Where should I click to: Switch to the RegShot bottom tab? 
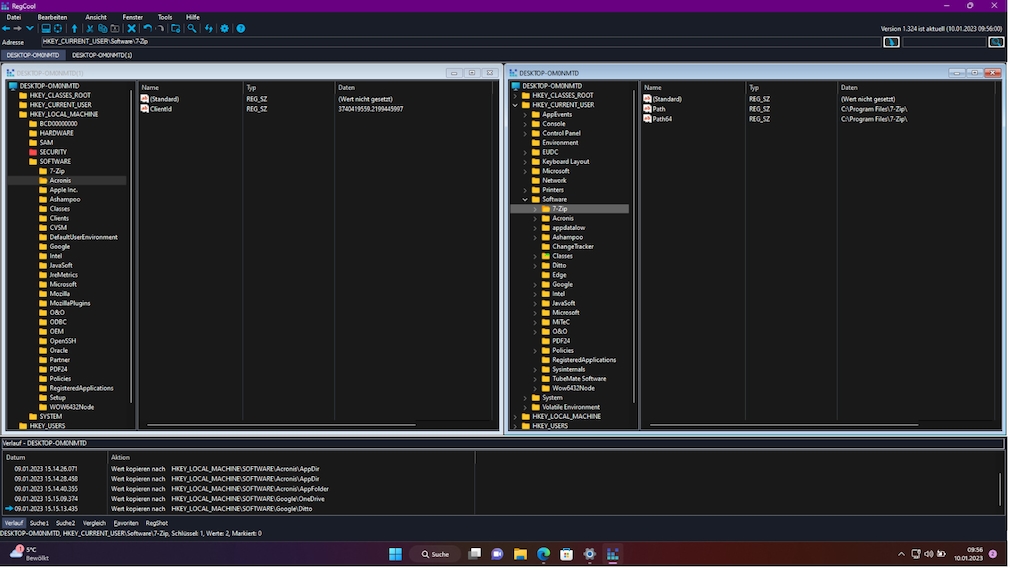[x=157, y=523]
